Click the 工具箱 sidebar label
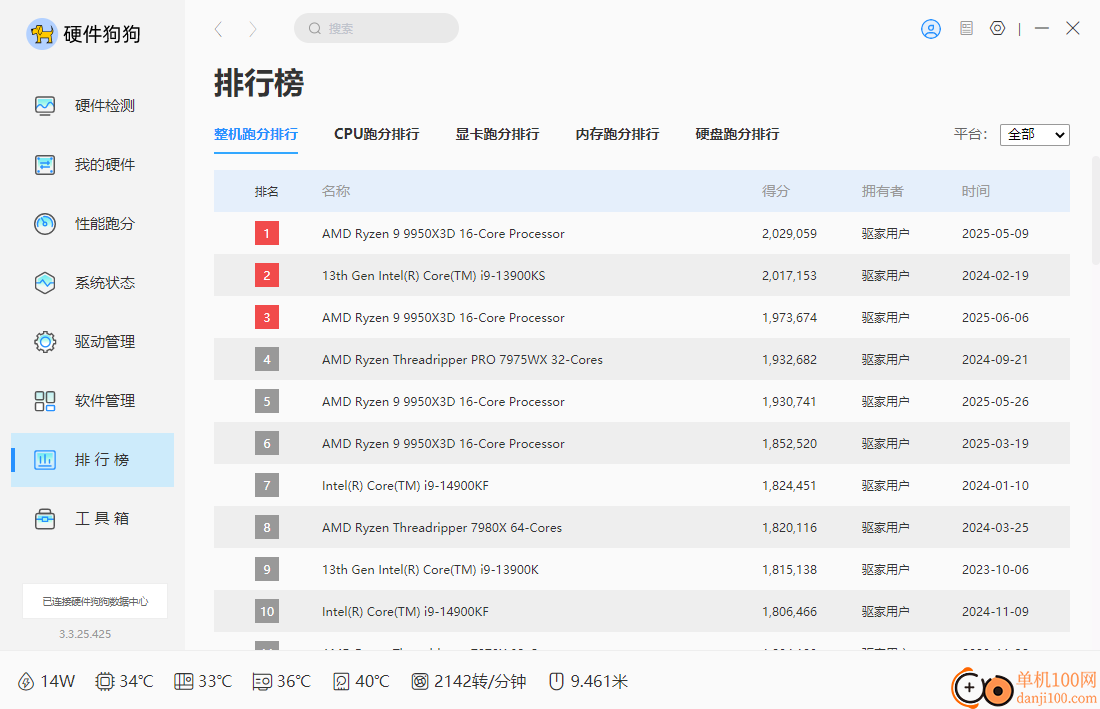The image size is (1100, 709). pyautogui.click(x=102, y=518)
